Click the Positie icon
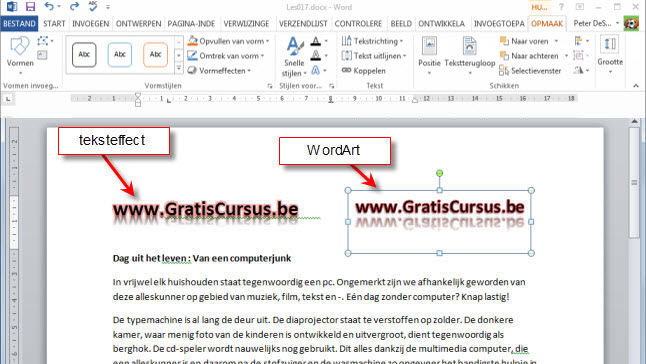This screenshot has height=364, width=646. pos(429,56)
